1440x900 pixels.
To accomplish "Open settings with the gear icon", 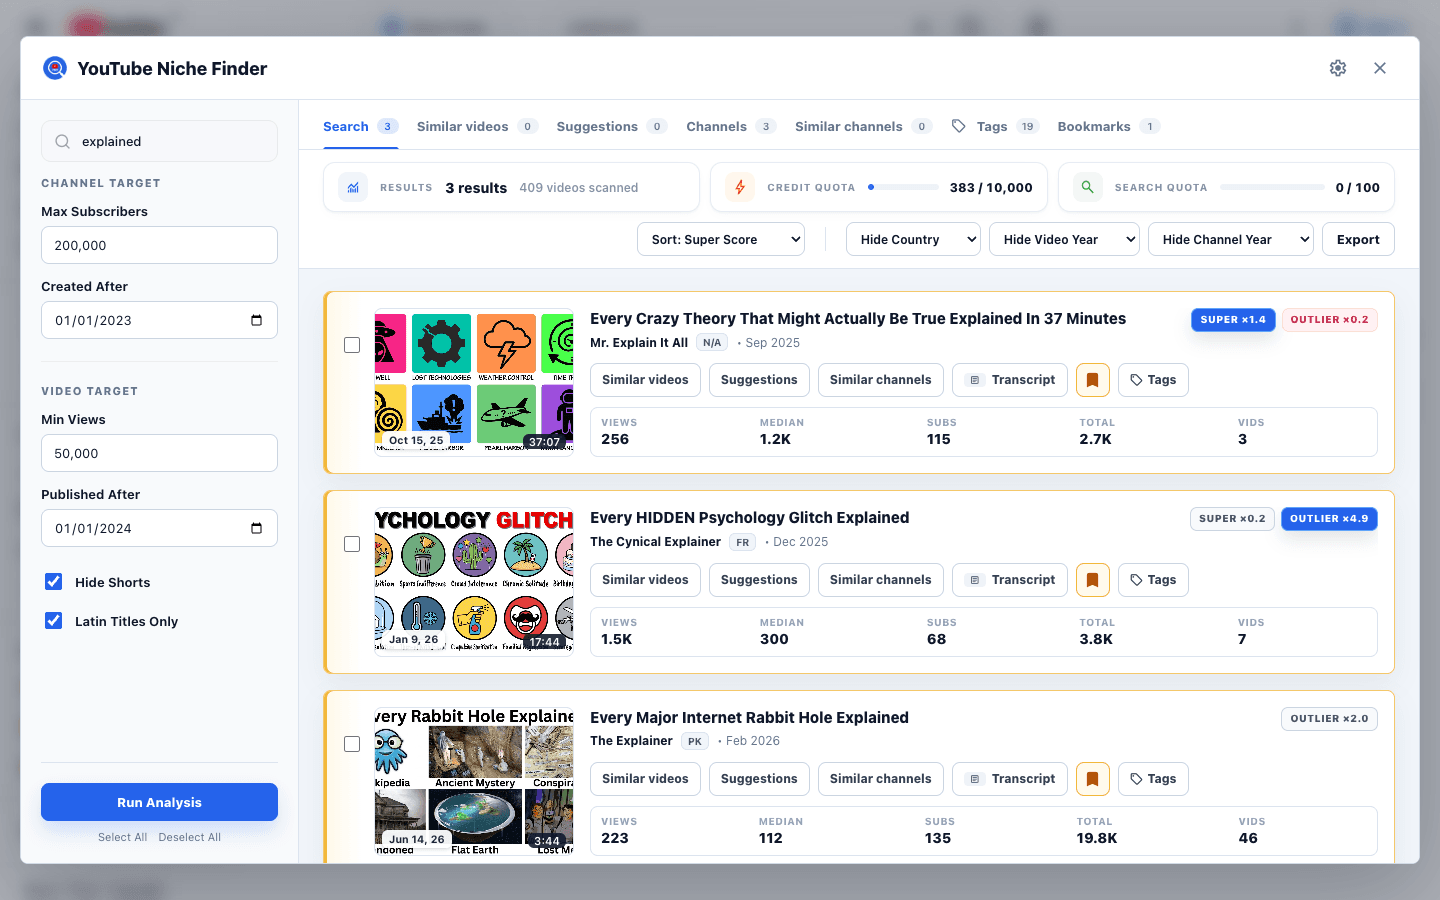I will [1338, 68].
